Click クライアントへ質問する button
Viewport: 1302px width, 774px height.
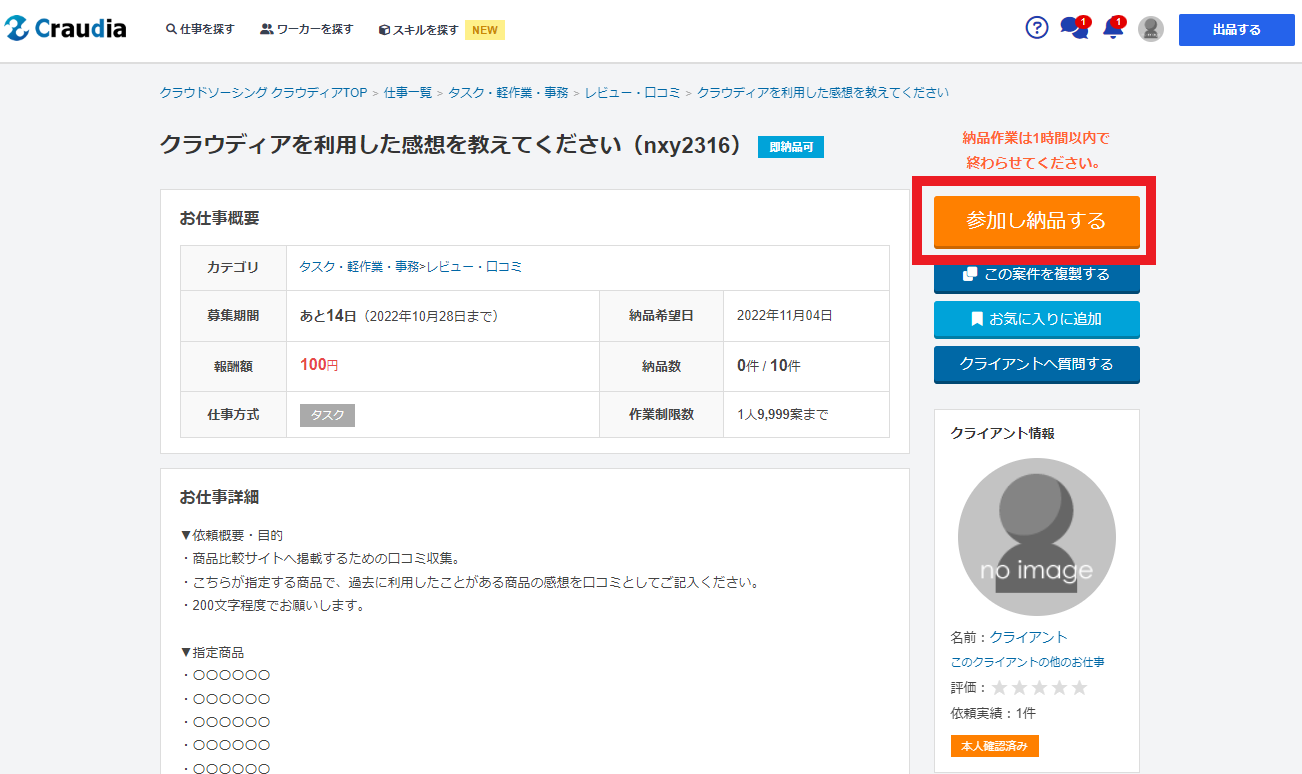pyautogui.click(x=1036, y=364)
